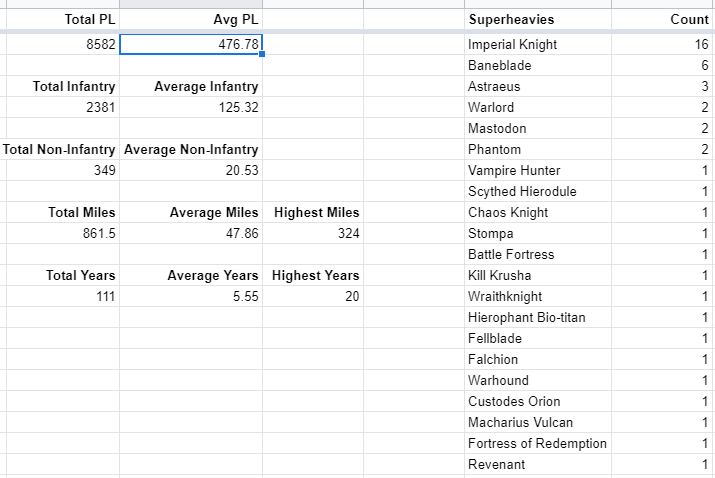
Task: Click the Imperial Knight count of 16
Action: (662, 44)
